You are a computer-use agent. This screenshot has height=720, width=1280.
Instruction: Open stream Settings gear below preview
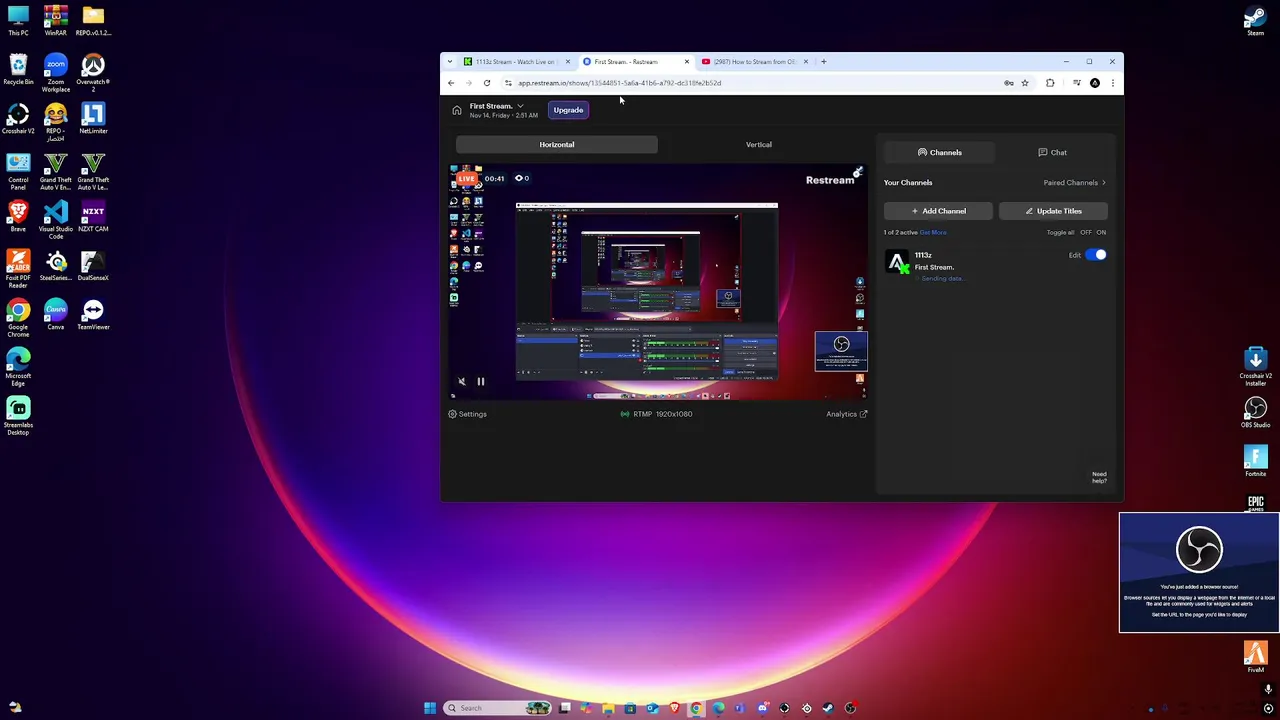point(467,414)
